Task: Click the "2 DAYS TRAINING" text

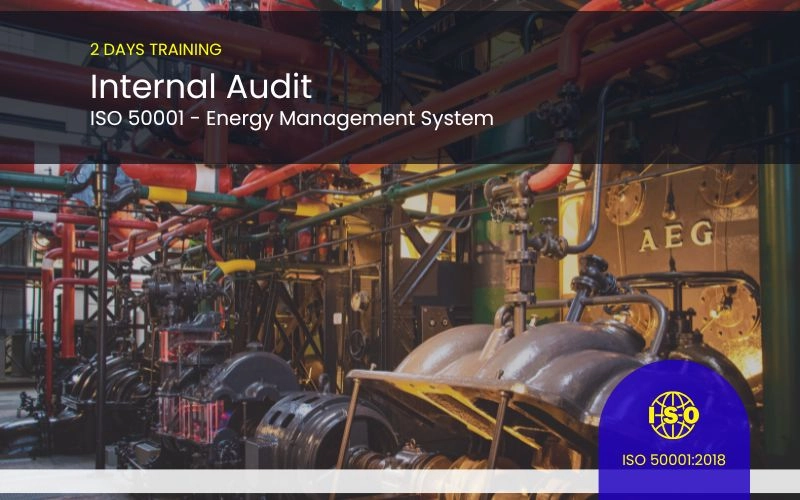Action: pyautogui.click(x=156, y=49)
